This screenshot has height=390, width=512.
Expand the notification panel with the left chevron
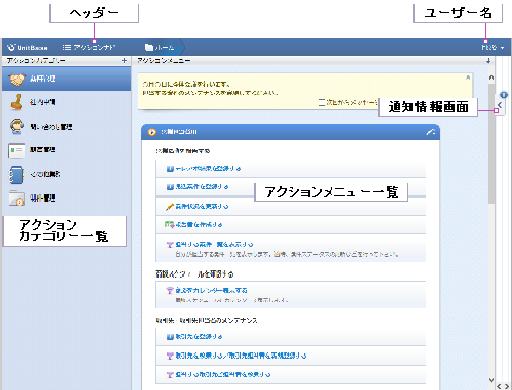[500, 105]
